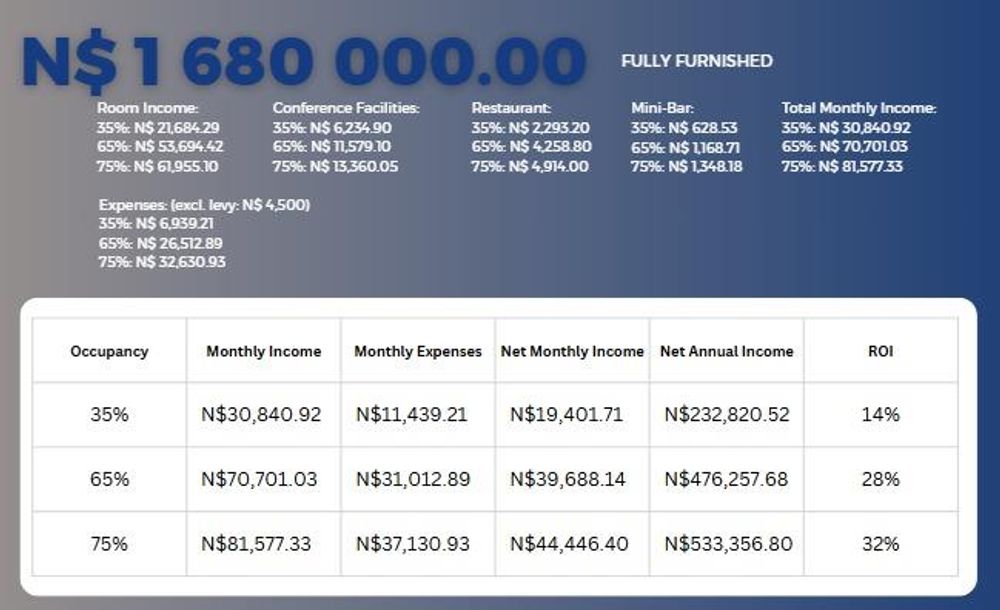Select the Monthly Income column header
Viewport: 1000px width, 610px height.
[x=264, y=351]
